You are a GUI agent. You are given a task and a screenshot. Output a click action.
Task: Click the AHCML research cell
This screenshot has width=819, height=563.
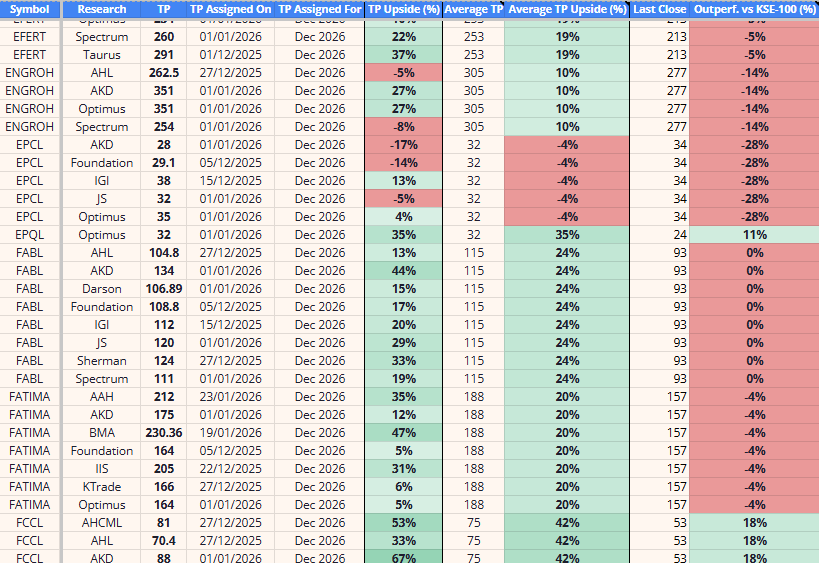pos(102,523)
